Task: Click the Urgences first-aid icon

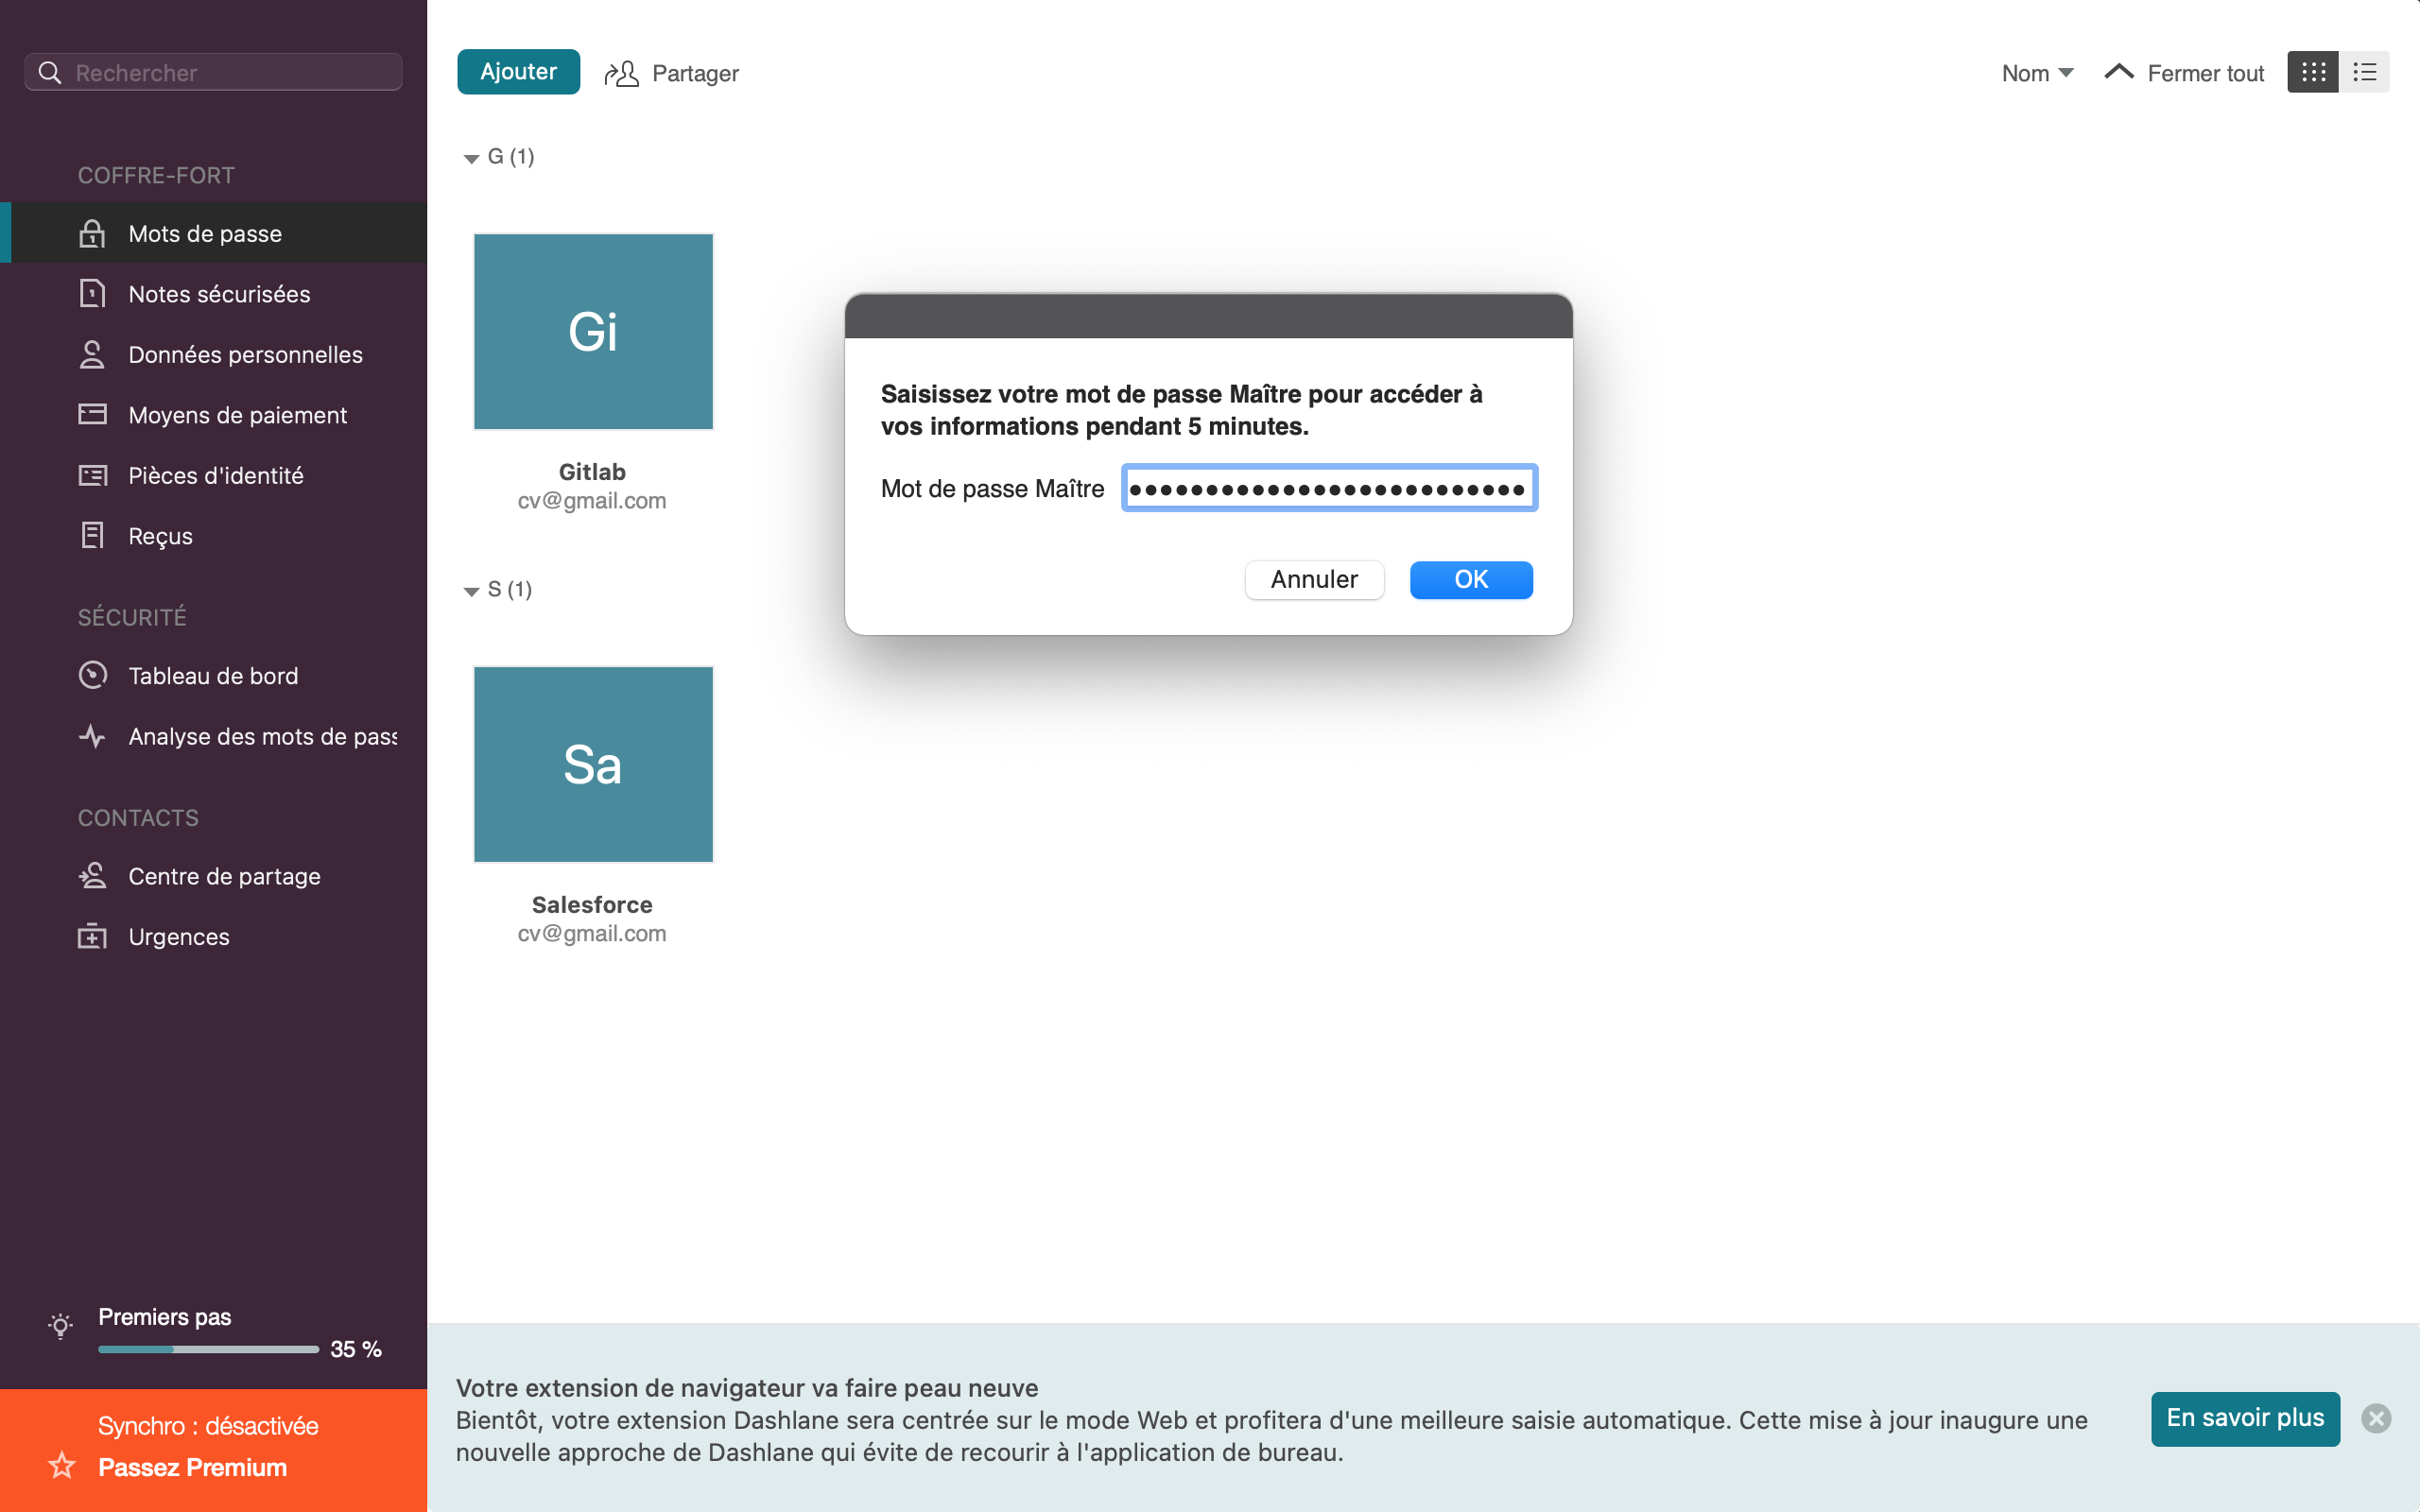Action: 92,936
